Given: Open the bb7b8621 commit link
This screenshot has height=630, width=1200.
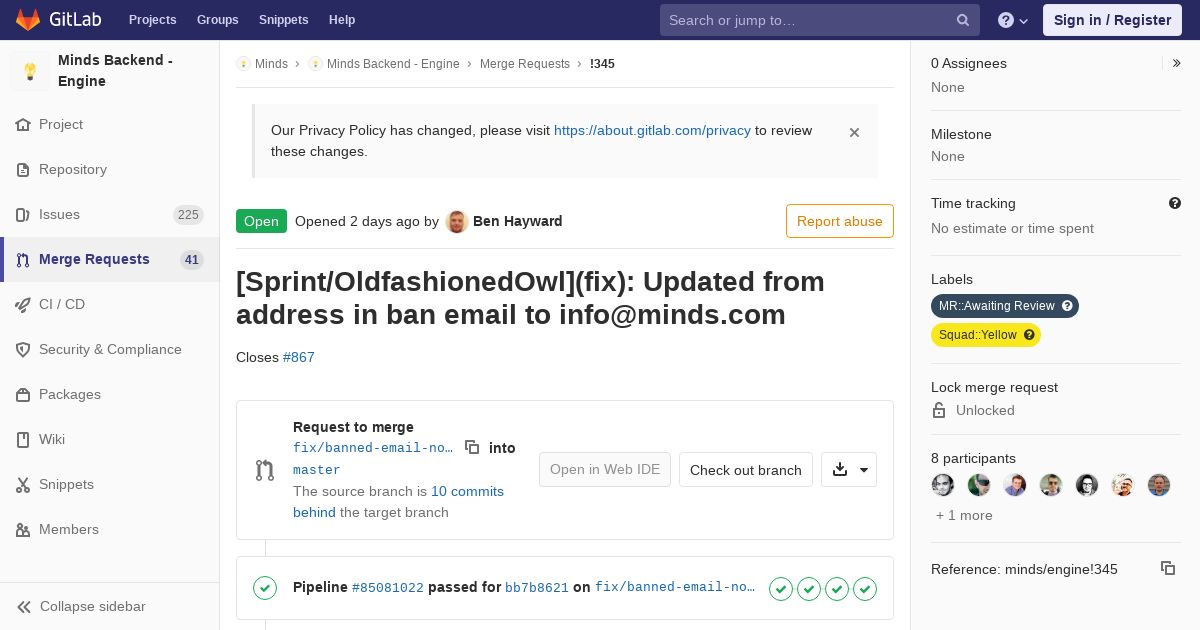Looking at the screenshot, I should pyautogui.click(x=537, y=588).
